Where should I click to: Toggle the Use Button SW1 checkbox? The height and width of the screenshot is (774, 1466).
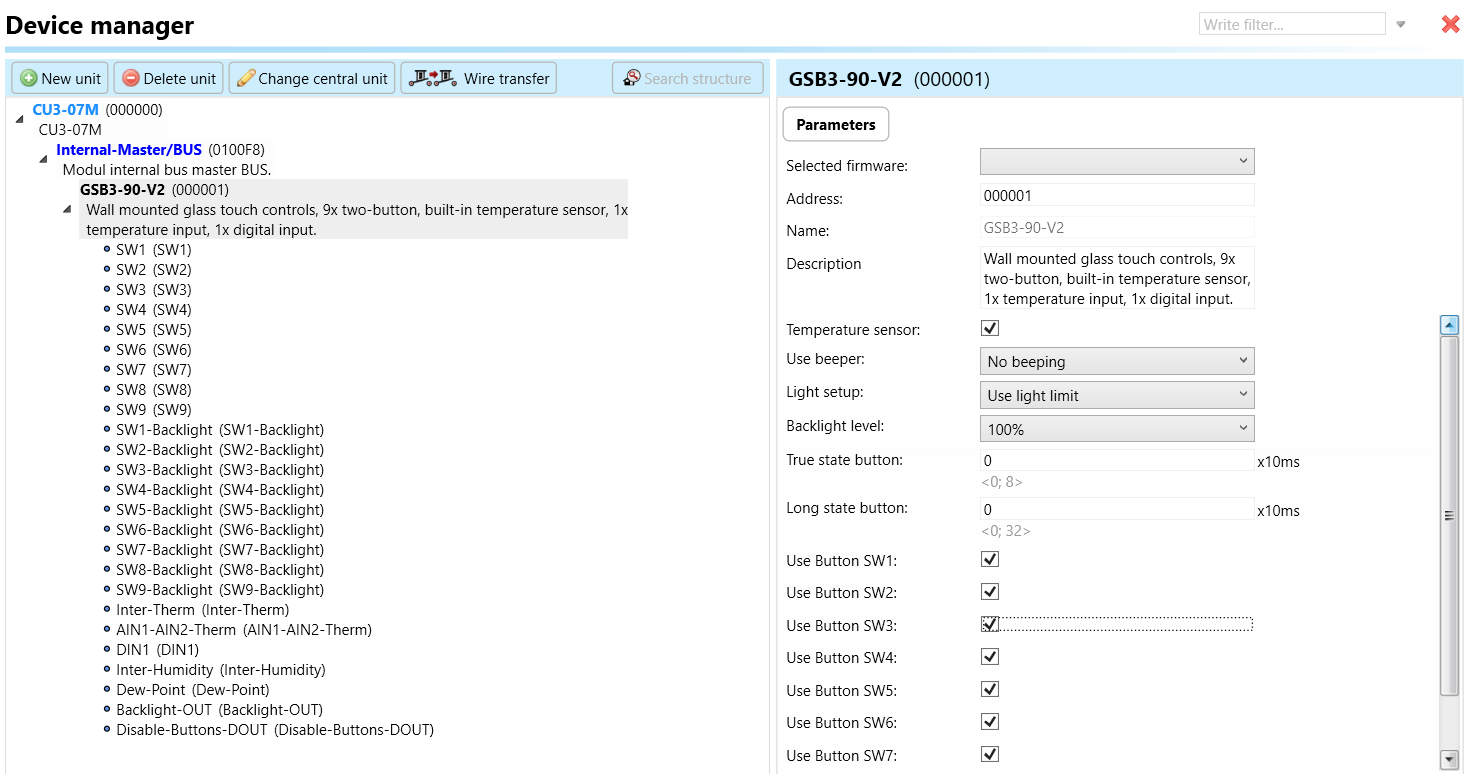coord(990,559)
